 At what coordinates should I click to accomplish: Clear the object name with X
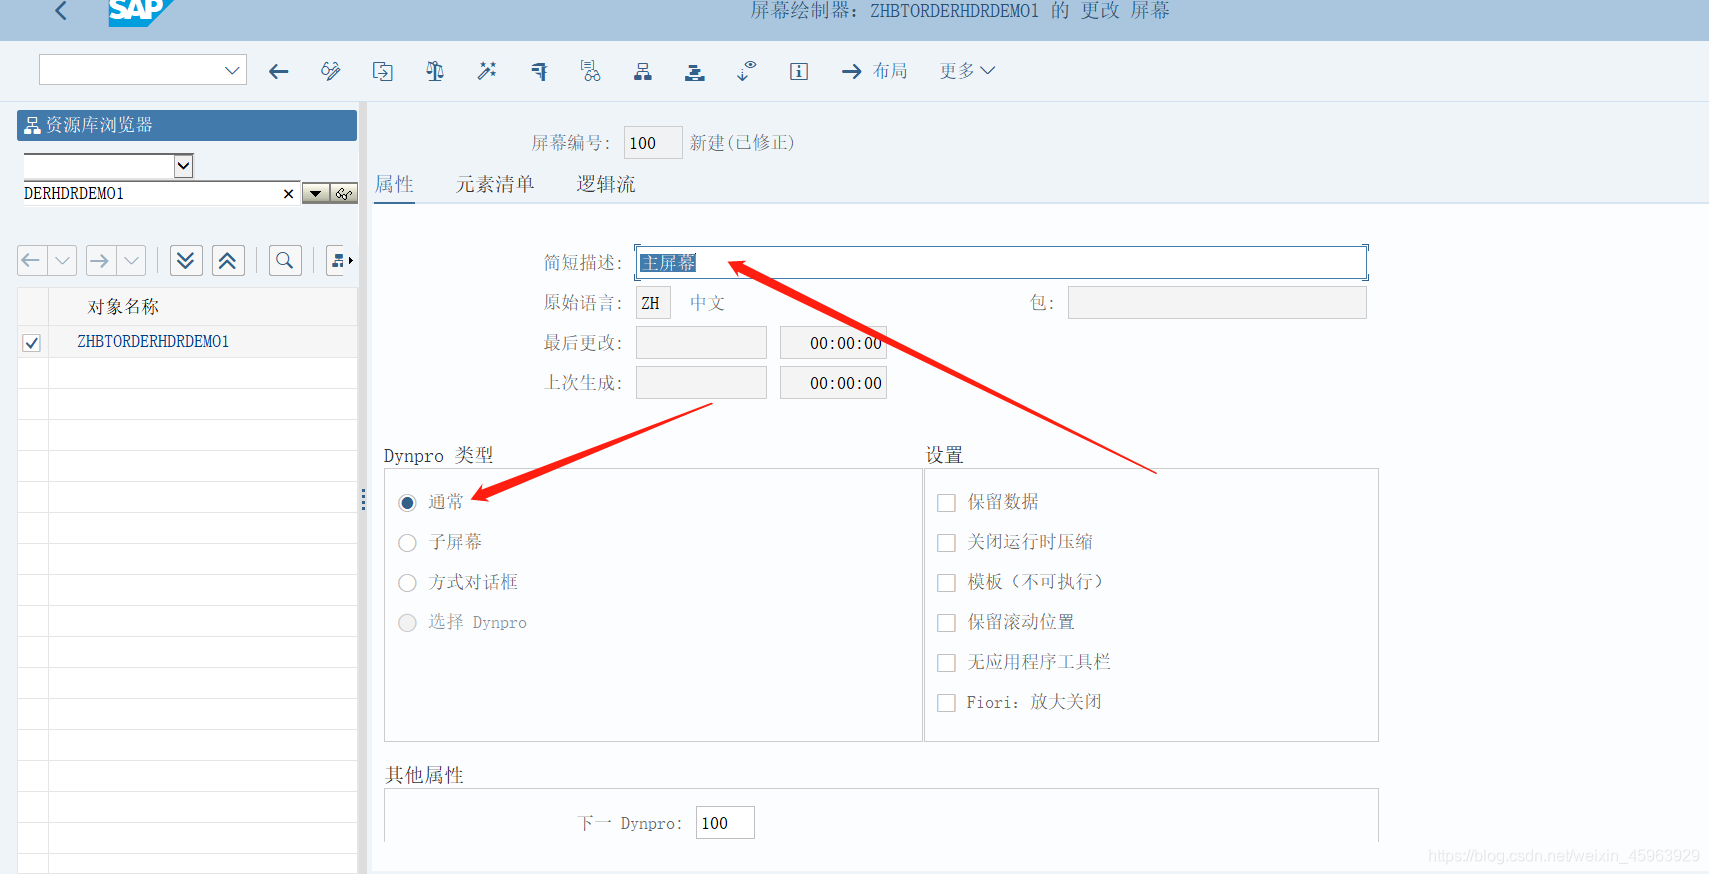[x=289, y=194]
